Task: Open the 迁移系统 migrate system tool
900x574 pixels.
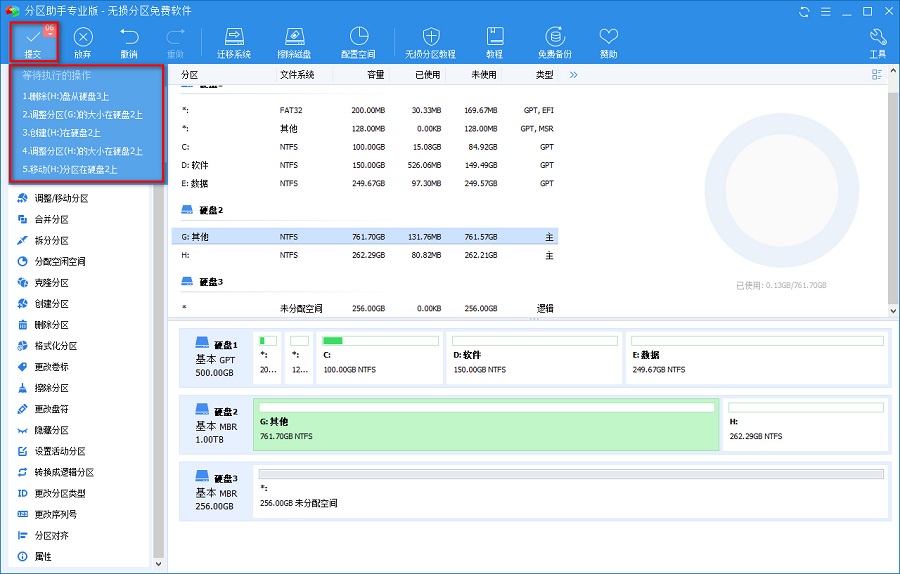Action: point(234,38)
